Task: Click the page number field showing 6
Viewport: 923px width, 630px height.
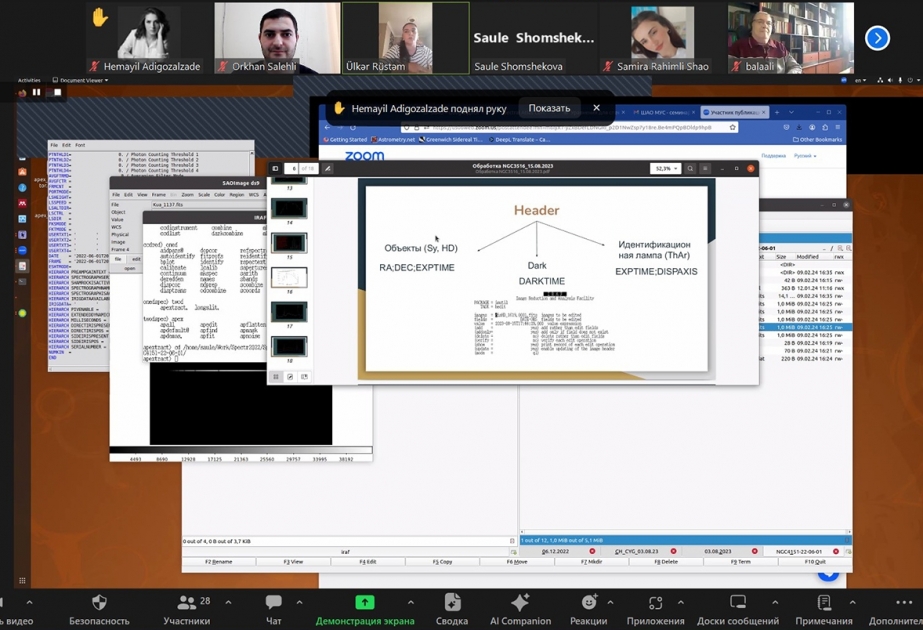Action: (293, 168)
